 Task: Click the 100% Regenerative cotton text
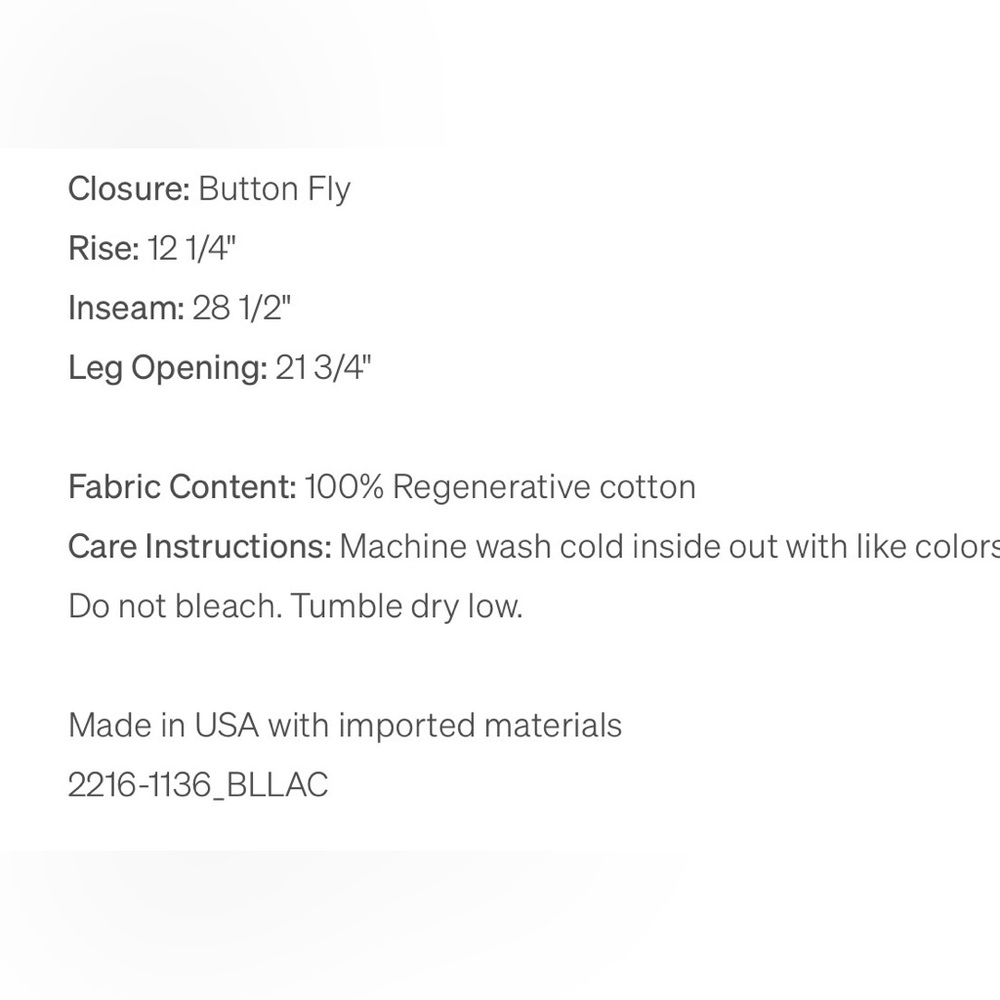500,487
